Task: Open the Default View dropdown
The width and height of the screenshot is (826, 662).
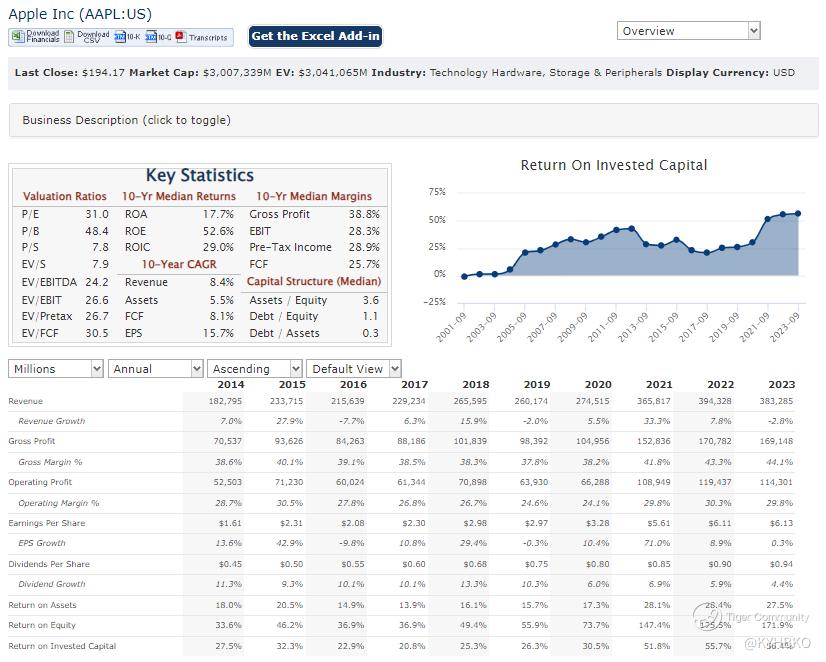Action: coord(353,369)
